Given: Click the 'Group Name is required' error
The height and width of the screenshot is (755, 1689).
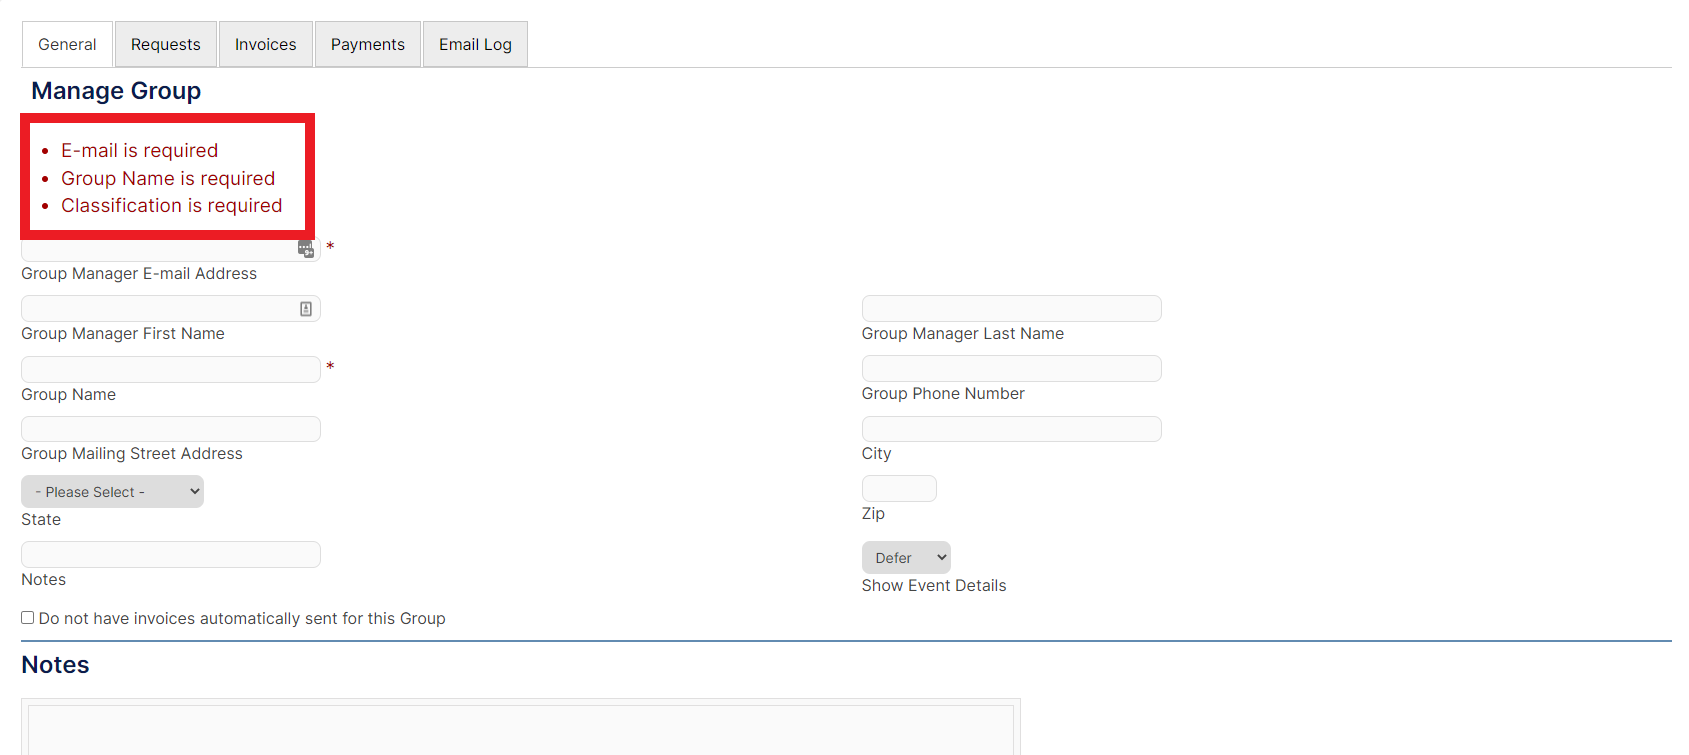Looking at the screenshot, I should pyautogui.click(x=168, y=178).
